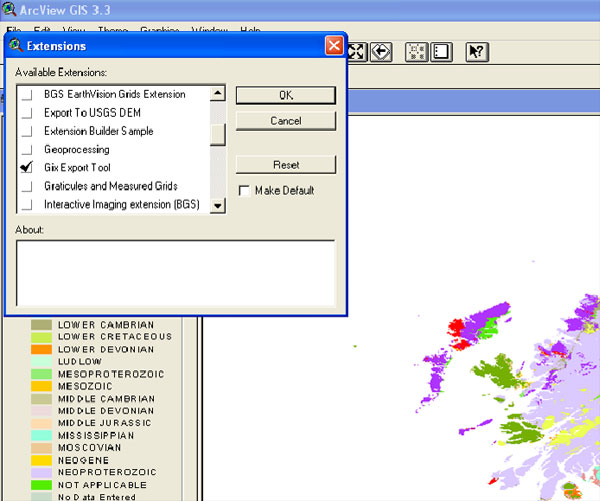Viewport: 600px width, 501px height.
Task: Uncheck the Gix Export Tool extension
Action: 27,167
